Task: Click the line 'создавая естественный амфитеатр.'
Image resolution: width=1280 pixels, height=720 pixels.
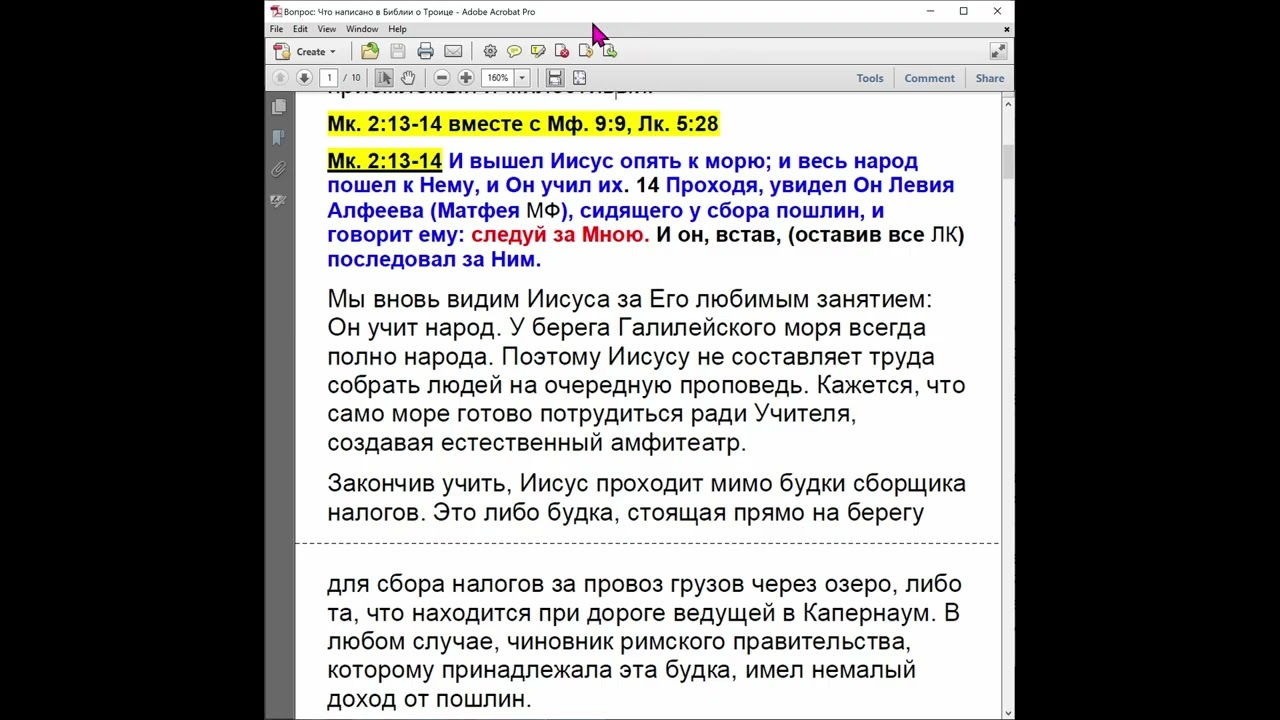Action: [537, 442]
